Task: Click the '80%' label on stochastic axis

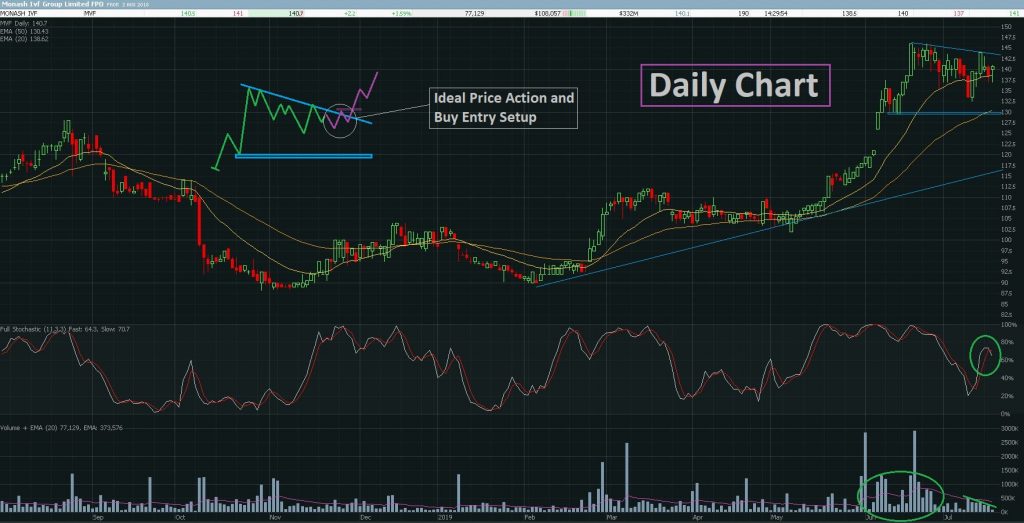Action: 1006,342
